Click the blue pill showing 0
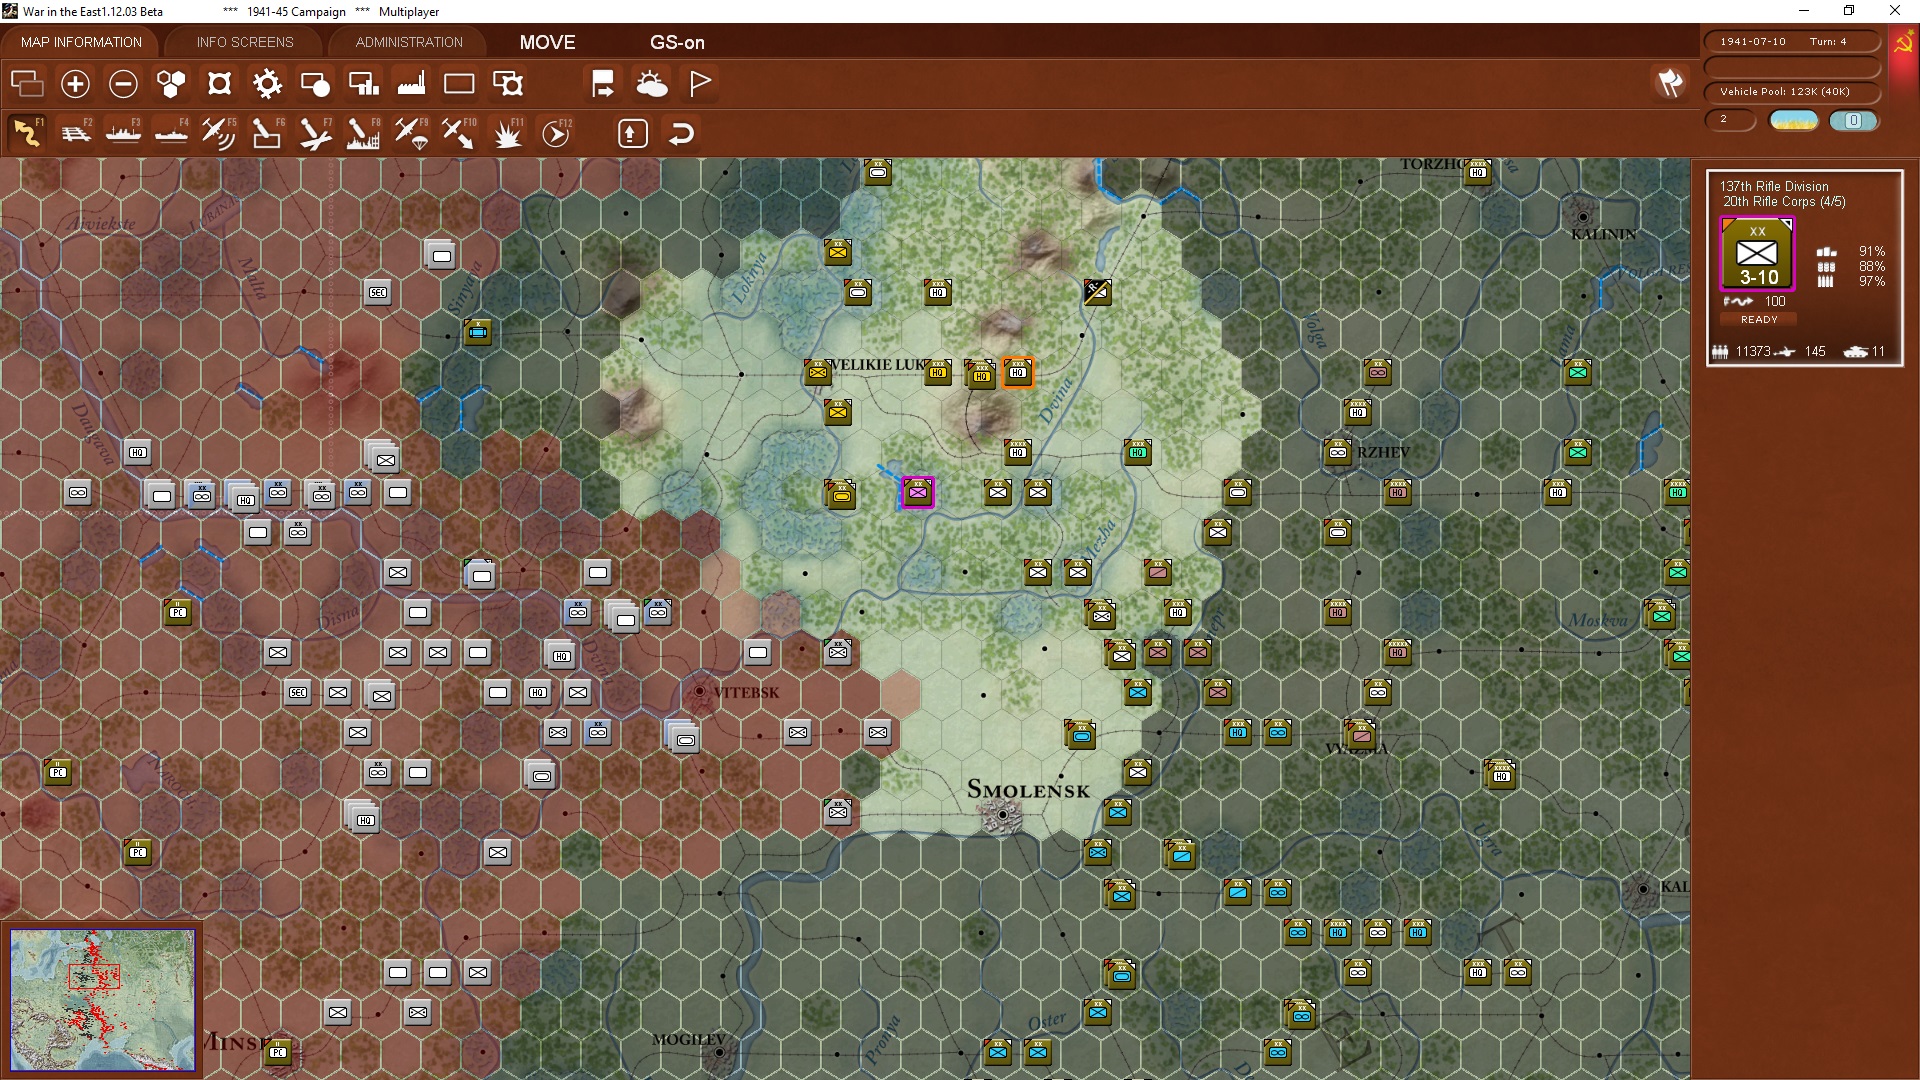Image resolution: width=1920 pixels, height=1080 pixels. click(x=1853, y=120)
